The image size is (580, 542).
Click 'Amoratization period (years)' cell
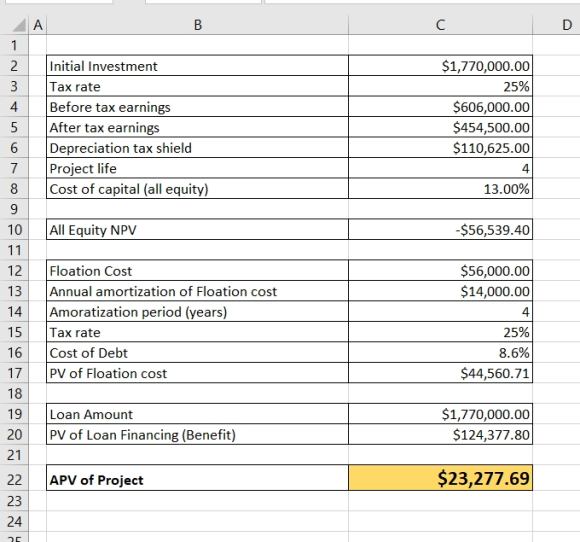198,312
